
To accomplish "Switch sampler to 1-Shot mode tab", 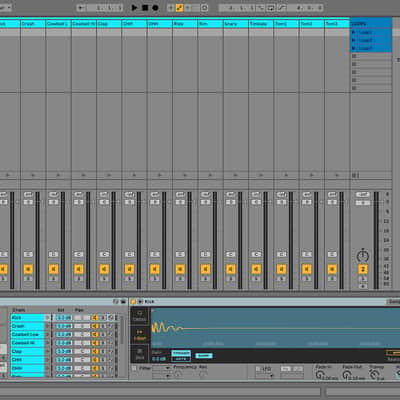I will 140,335.
